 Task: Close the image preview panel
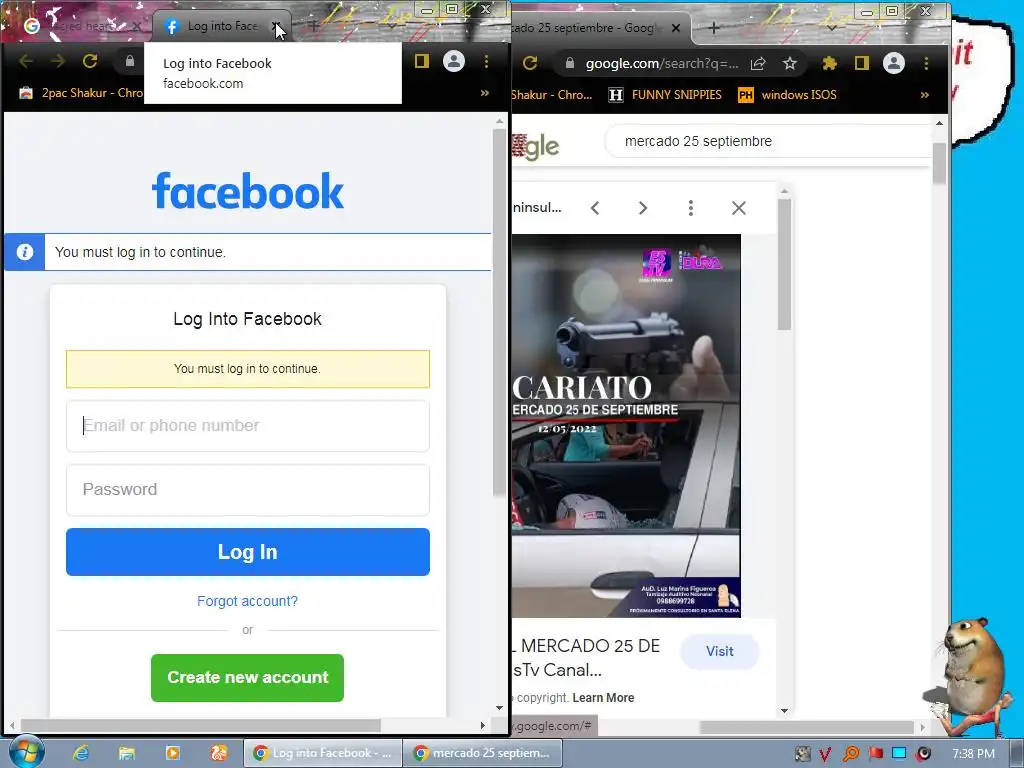pyautogui.click(x=739, y=208)
